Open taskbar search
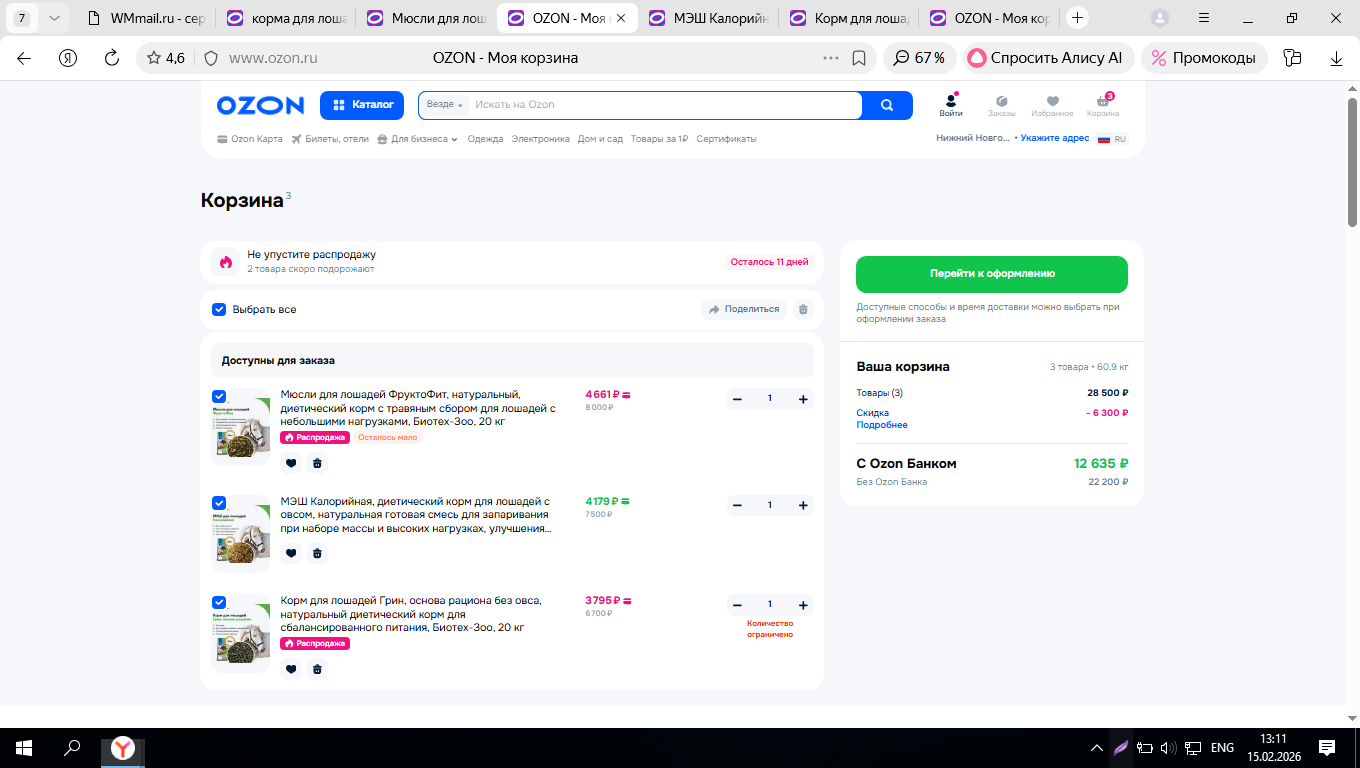Screen dimensions: 1360x768 point(72,748)
